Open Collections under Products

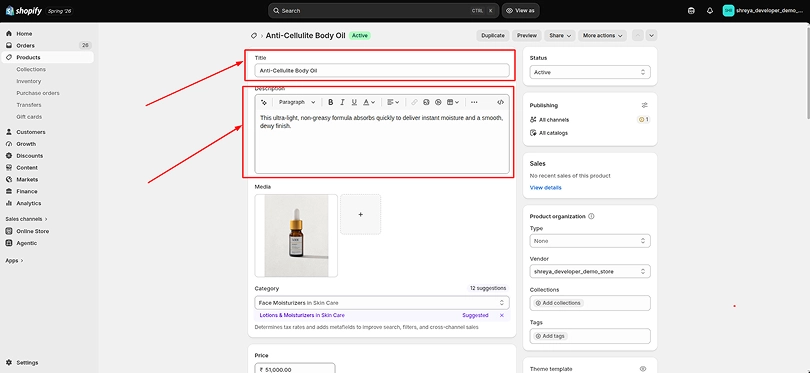coord(31,69)
